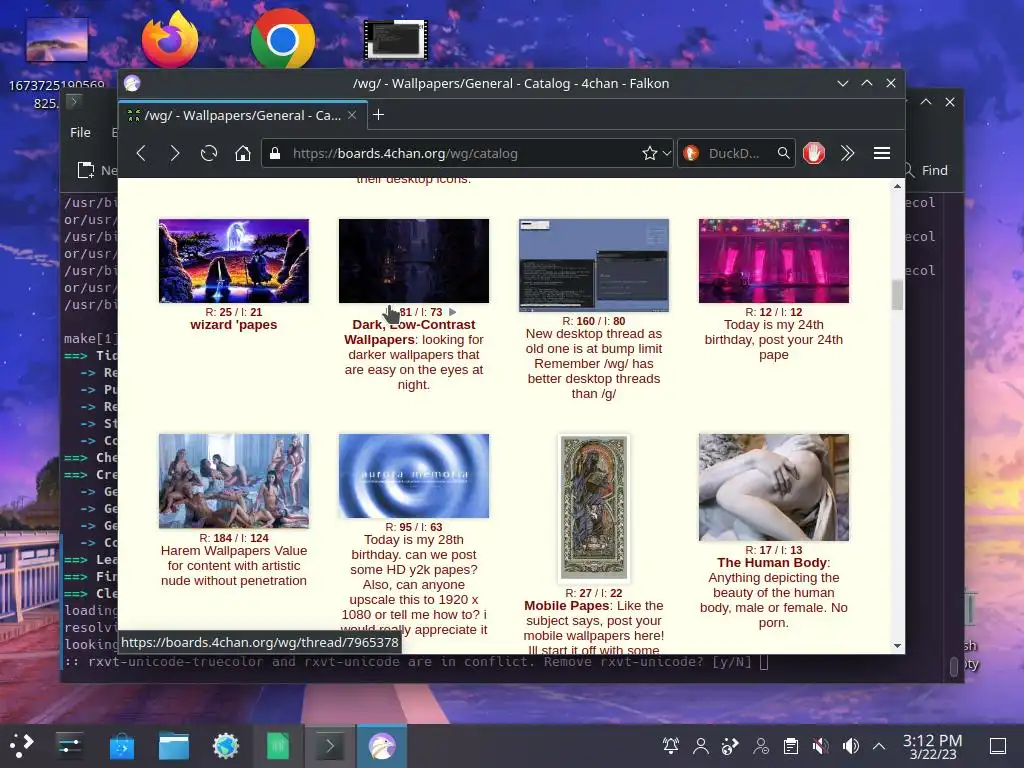Open System Settings from the taskbar
The image size is (1024, 768).
pos(69,745)
